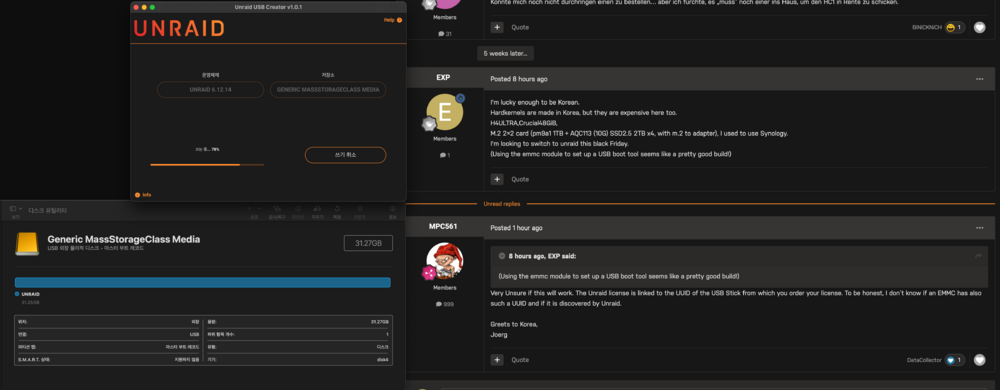Viewport: 1000px width, 390px height.
Task: View BINICKNICH's reaction on top post
Action: click(955, 27)
